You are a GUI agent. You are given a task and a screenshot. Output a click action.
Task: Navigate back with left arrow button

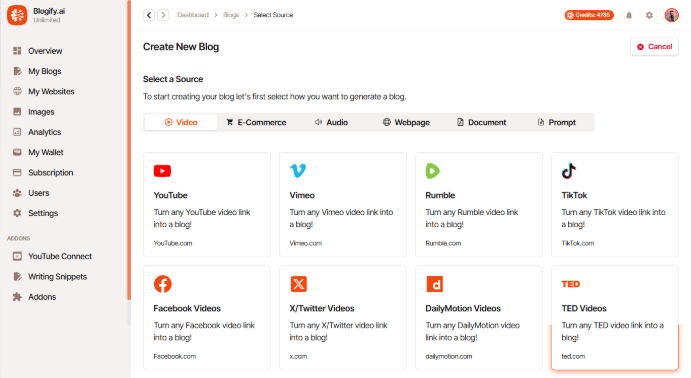coord(149,15)
